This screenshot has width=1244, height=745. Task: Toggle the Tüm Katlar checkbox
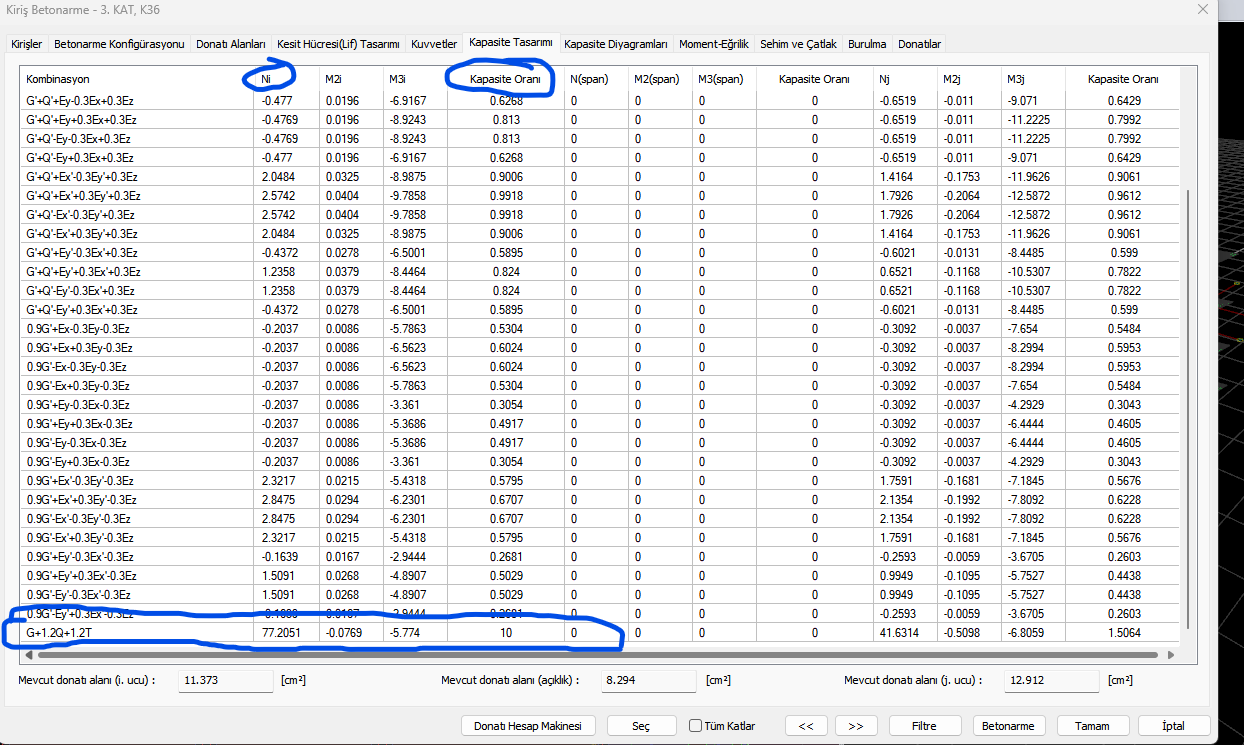696,726
